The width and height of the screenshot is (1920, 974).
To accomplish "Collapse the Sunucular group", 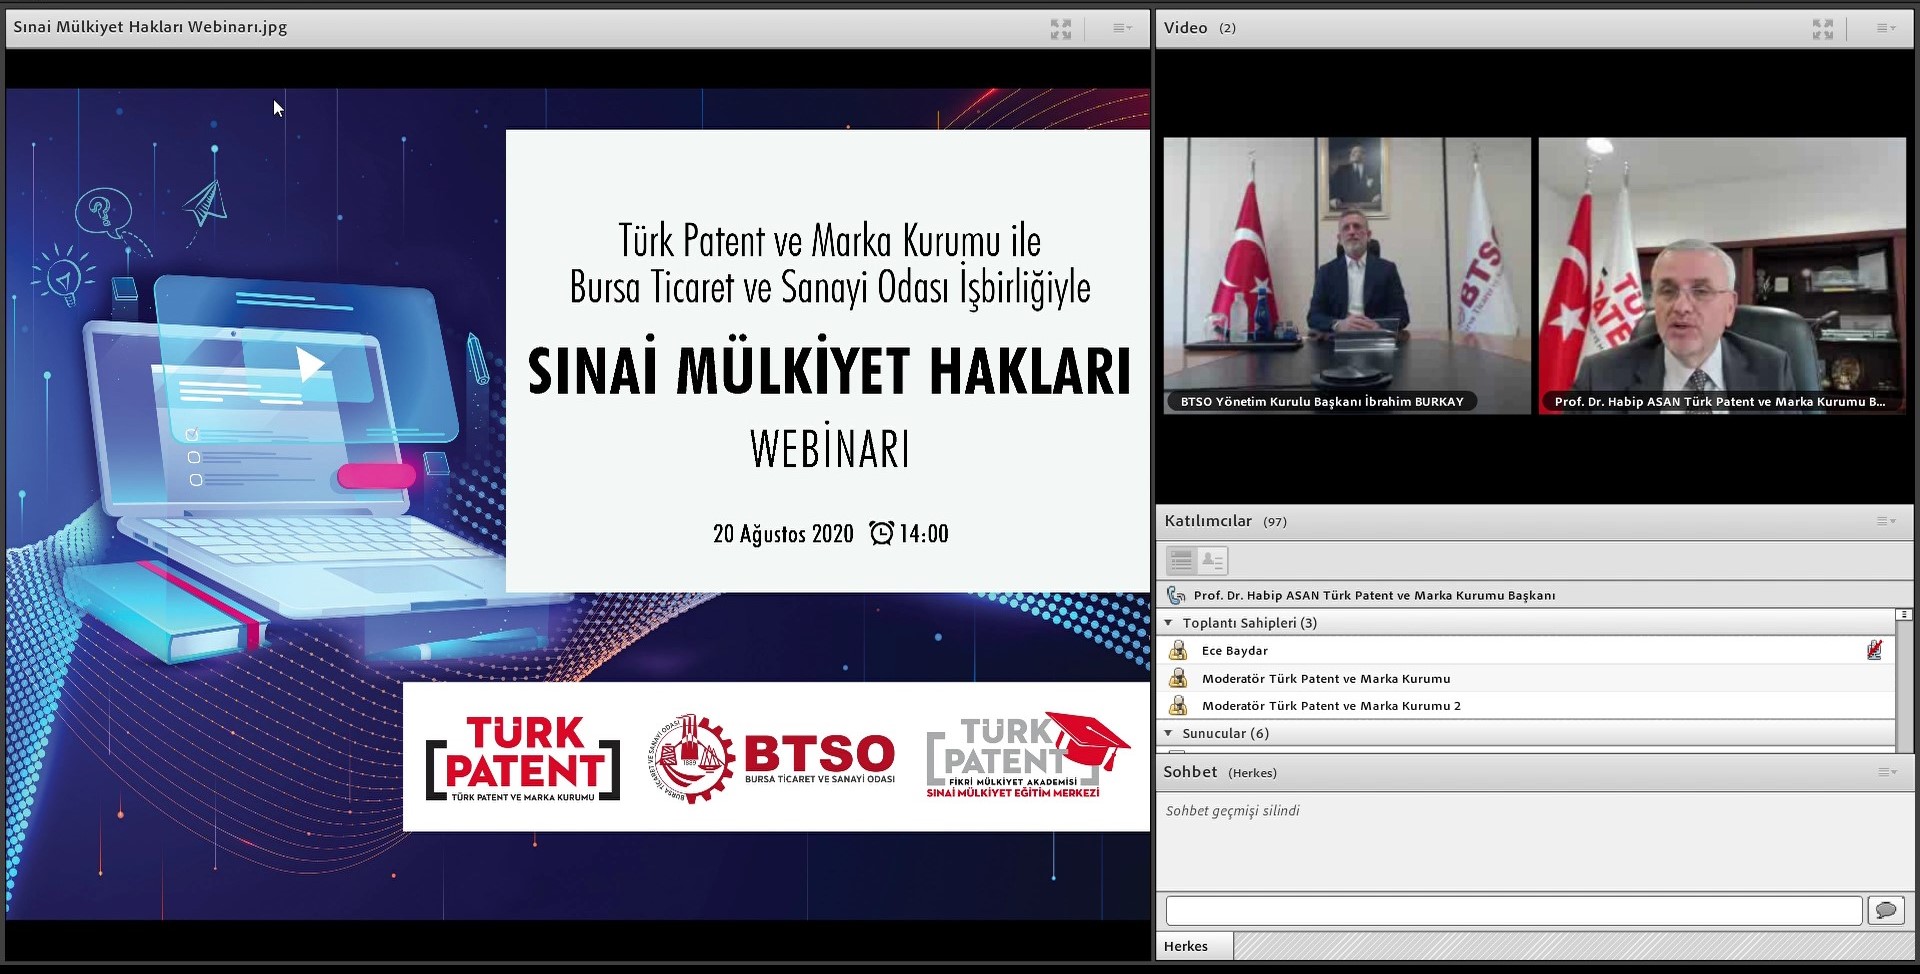I will 1168,733.
